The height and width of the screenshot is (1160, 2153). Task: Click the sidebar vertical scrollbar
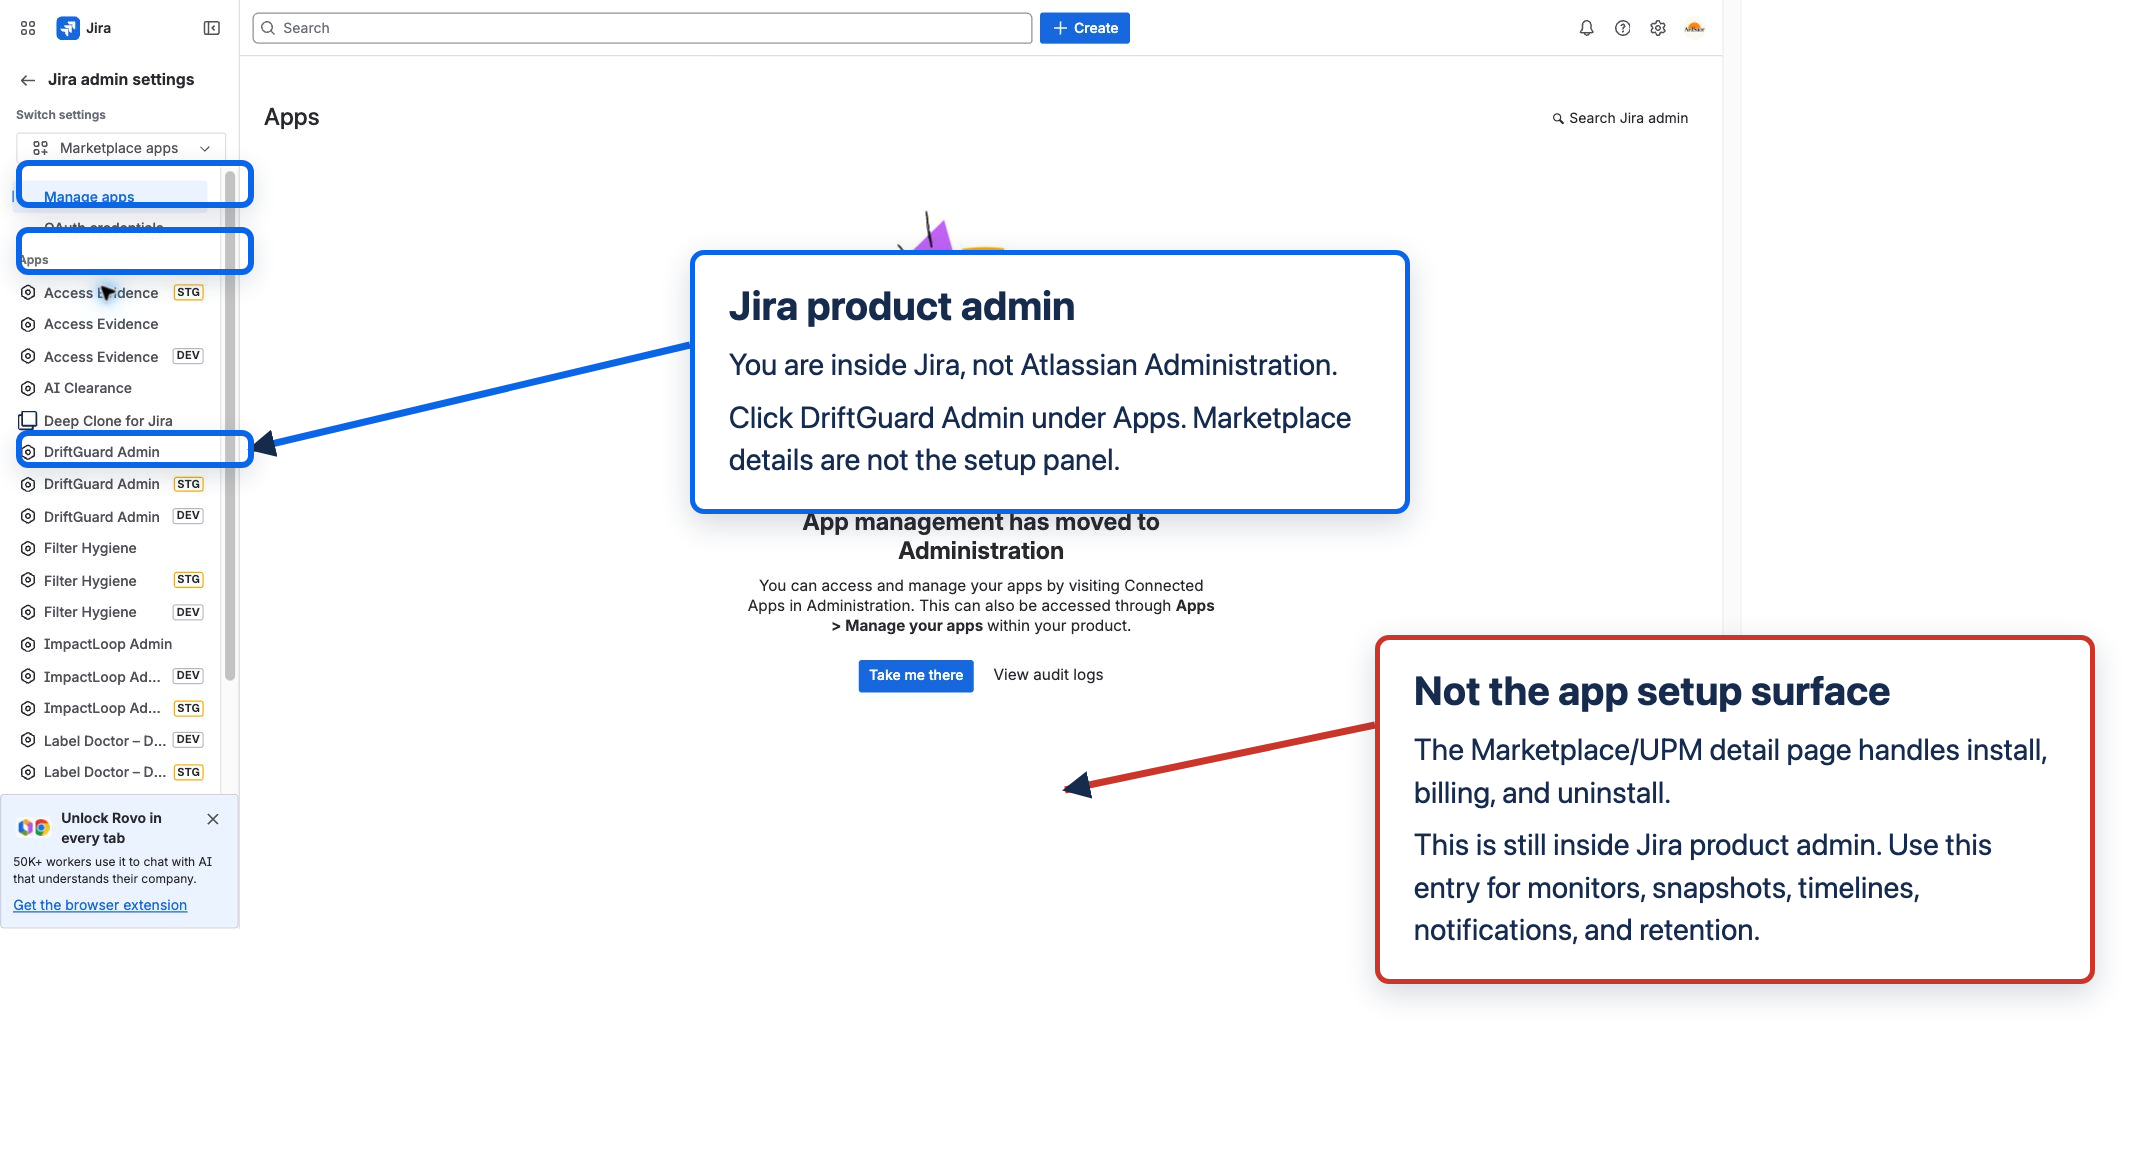[x=230, y=425]
